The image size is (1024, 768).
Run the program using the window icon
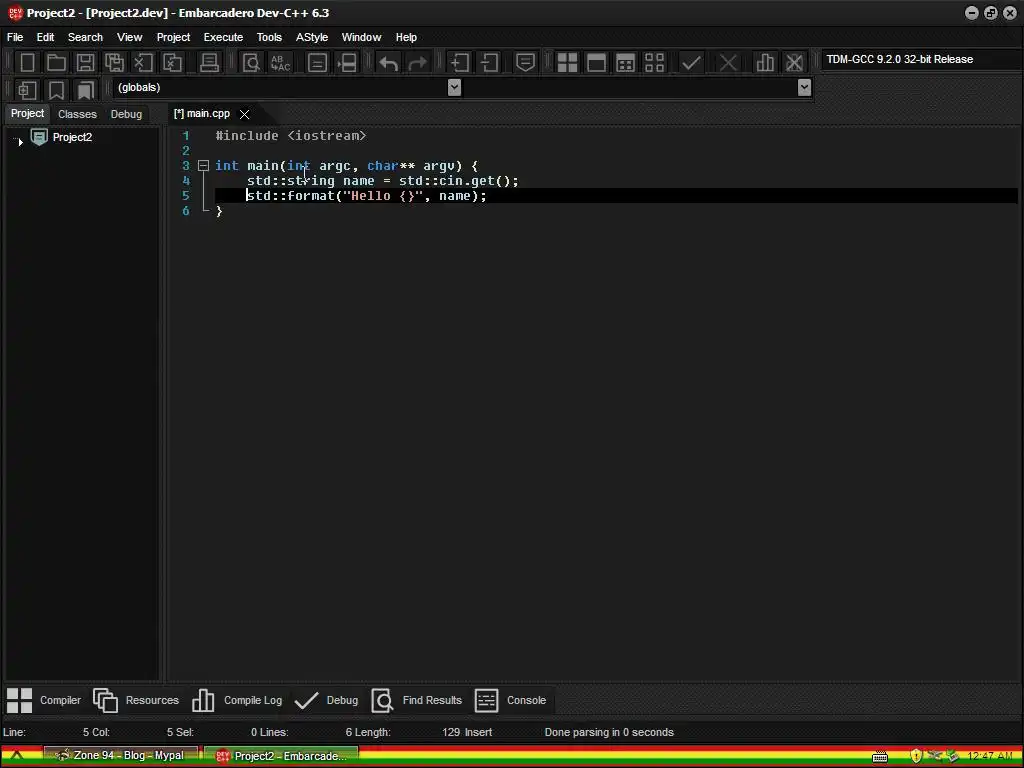[596, 63]
